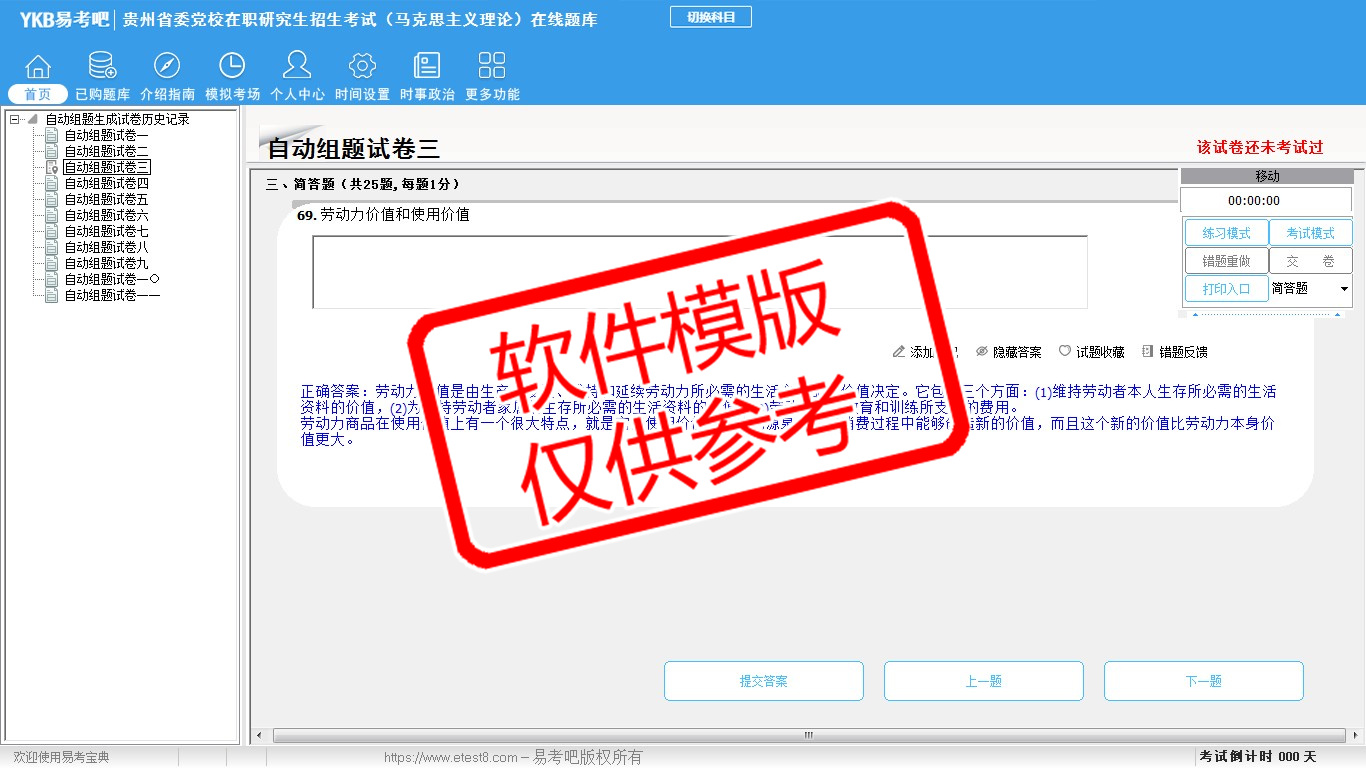1366x768 pixels.
Task: Collapse the 自动组题生成试卷历史记录 tree root
Action: (15, 119)
